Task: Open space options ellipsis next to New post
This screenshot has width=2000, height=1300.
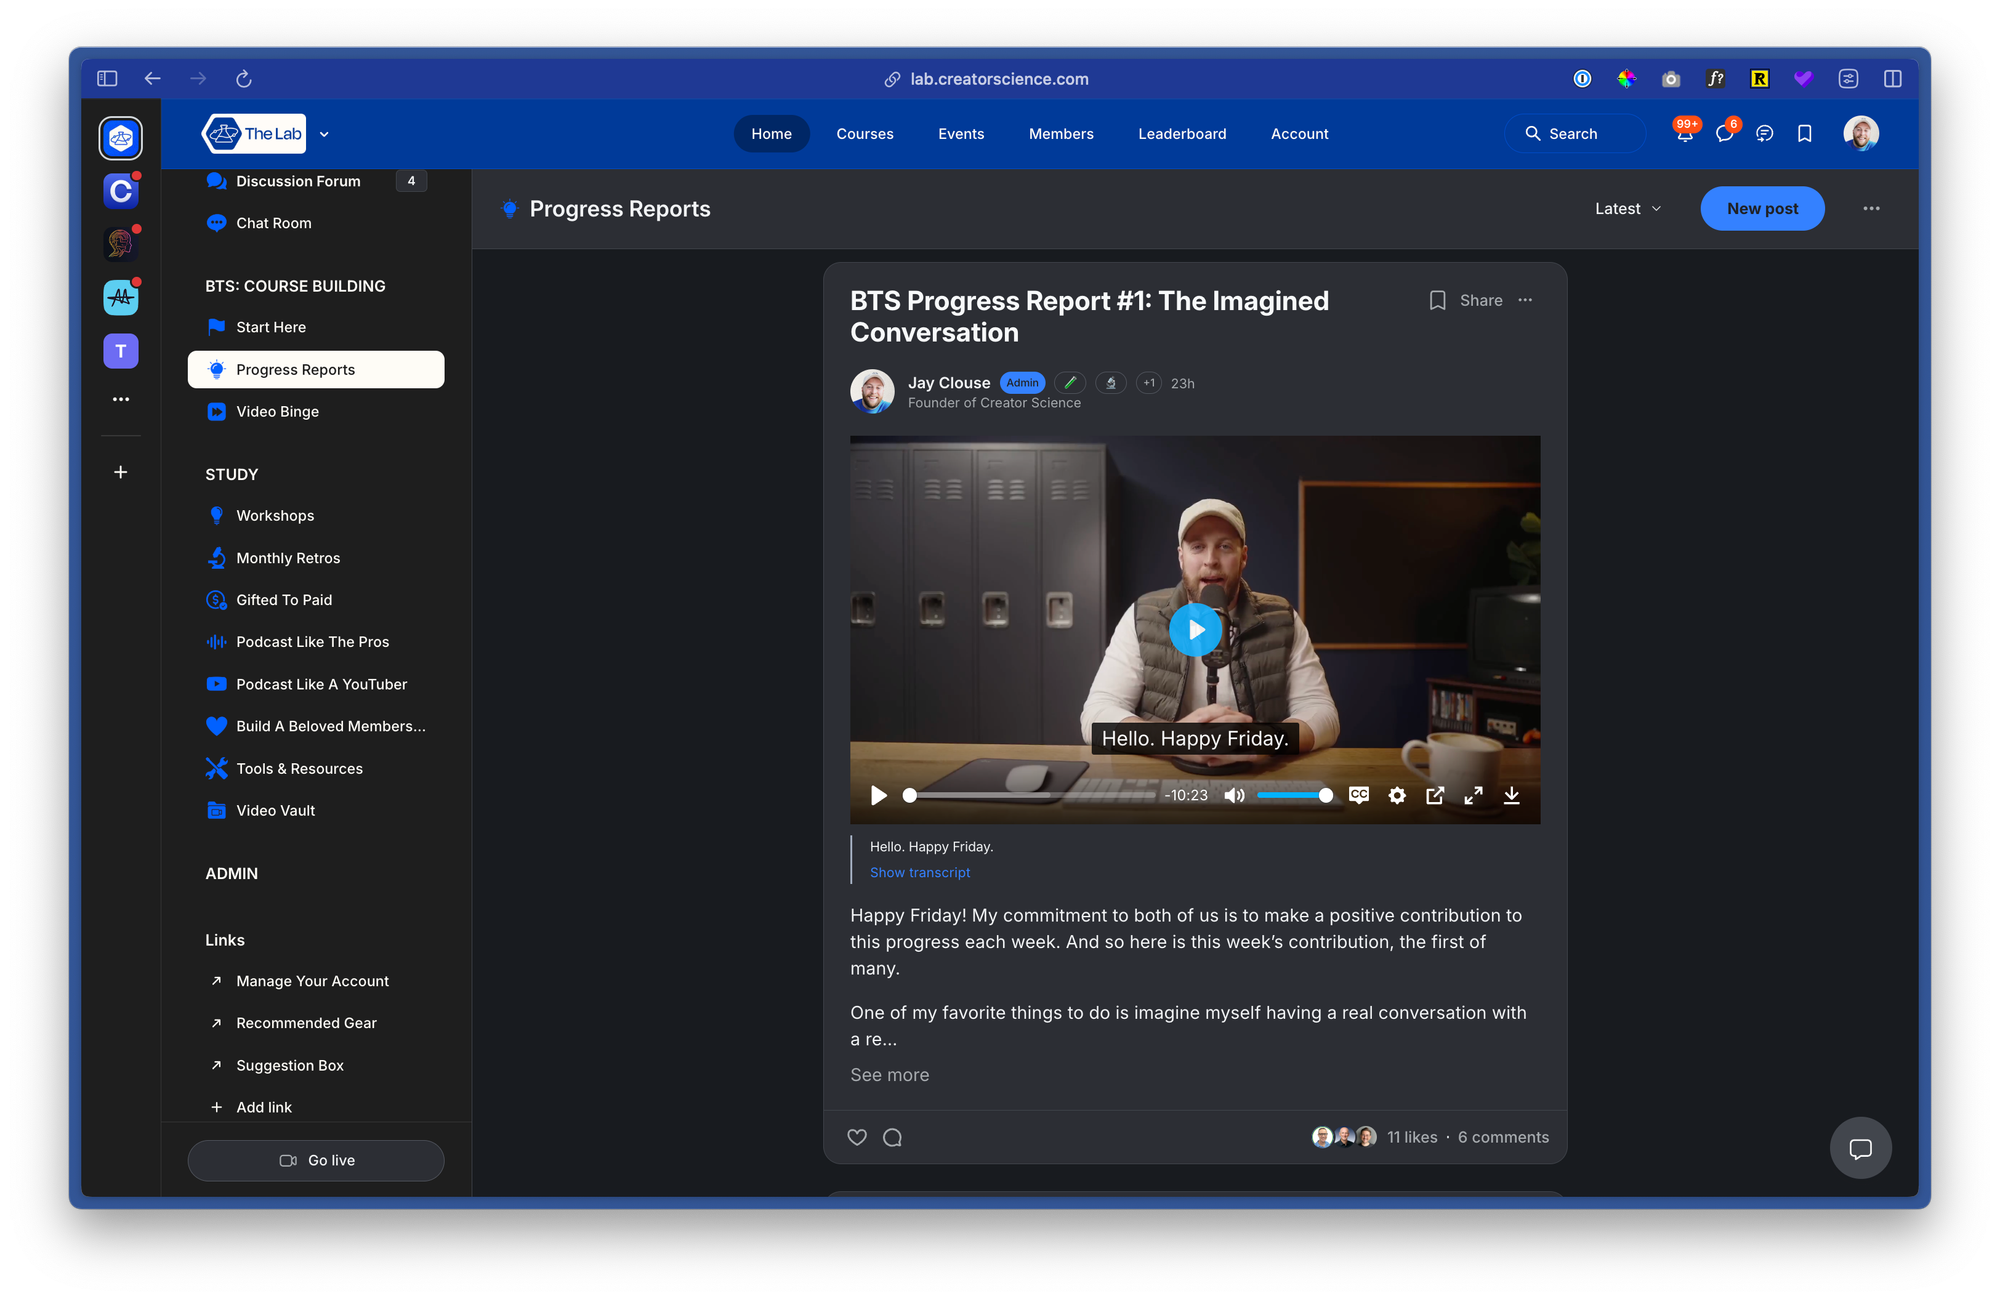Action: [x=1871, y=208]
